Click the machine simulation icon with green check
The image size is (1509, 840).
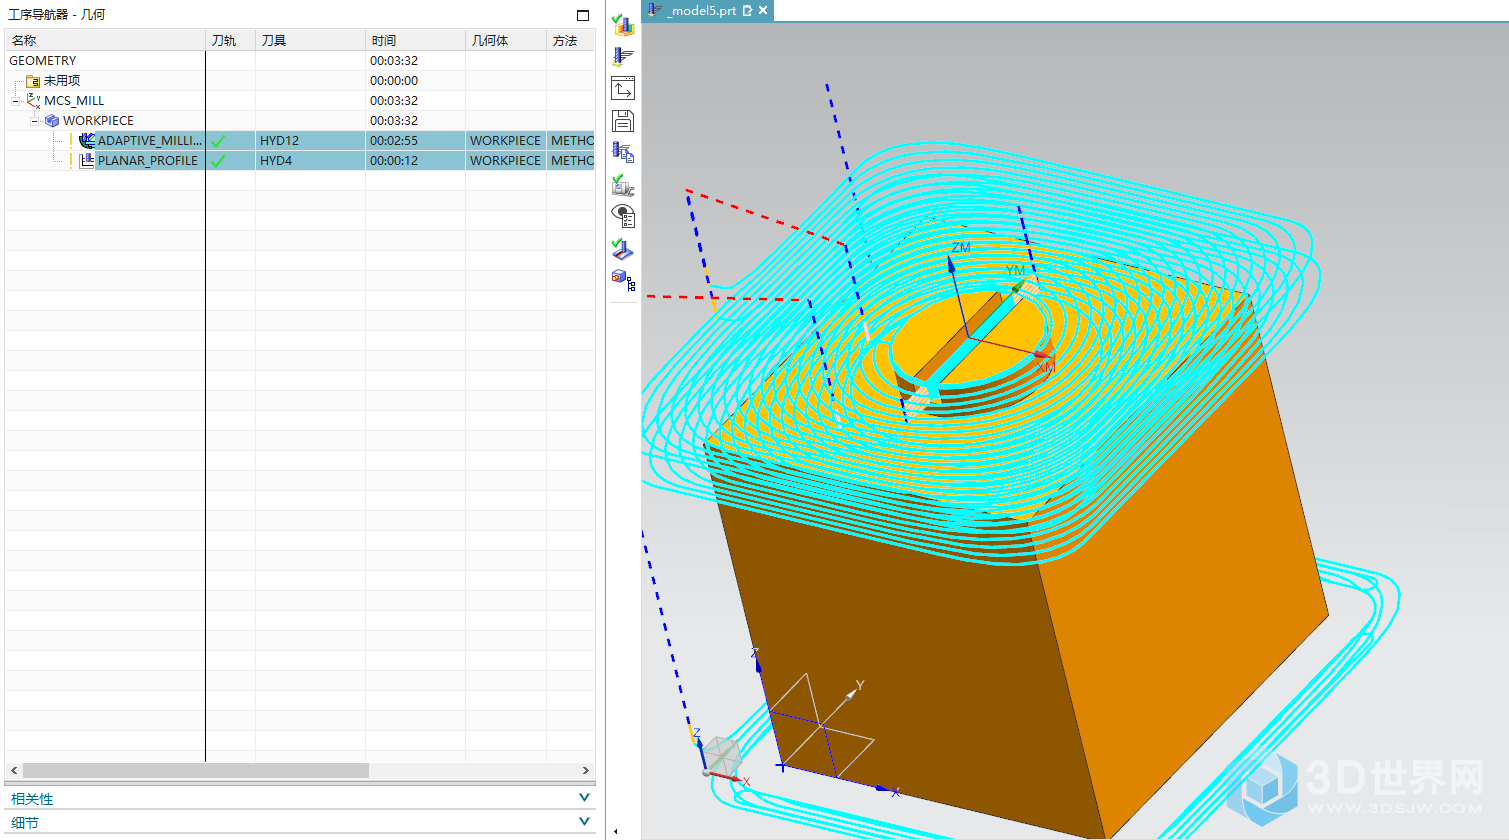point(623,185)
